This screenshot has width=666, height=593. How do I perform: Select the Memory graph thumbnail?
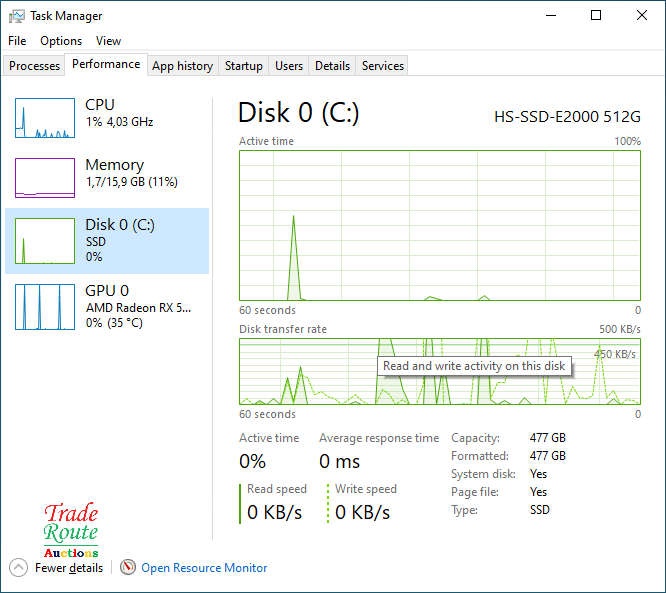[45, 178]
